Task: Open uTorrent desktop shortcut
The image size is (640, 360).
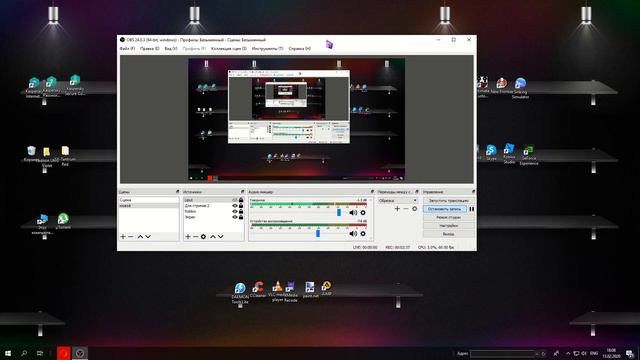Action: pos(63,221)
